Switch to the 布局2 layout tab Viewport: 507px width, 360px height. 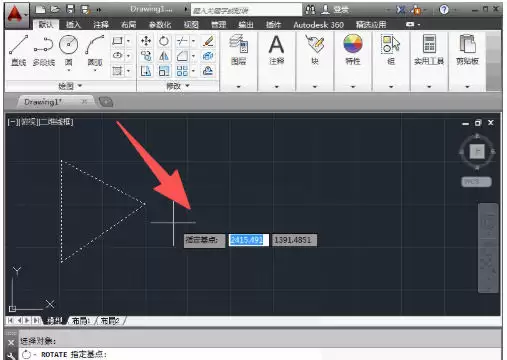[110, 321]
